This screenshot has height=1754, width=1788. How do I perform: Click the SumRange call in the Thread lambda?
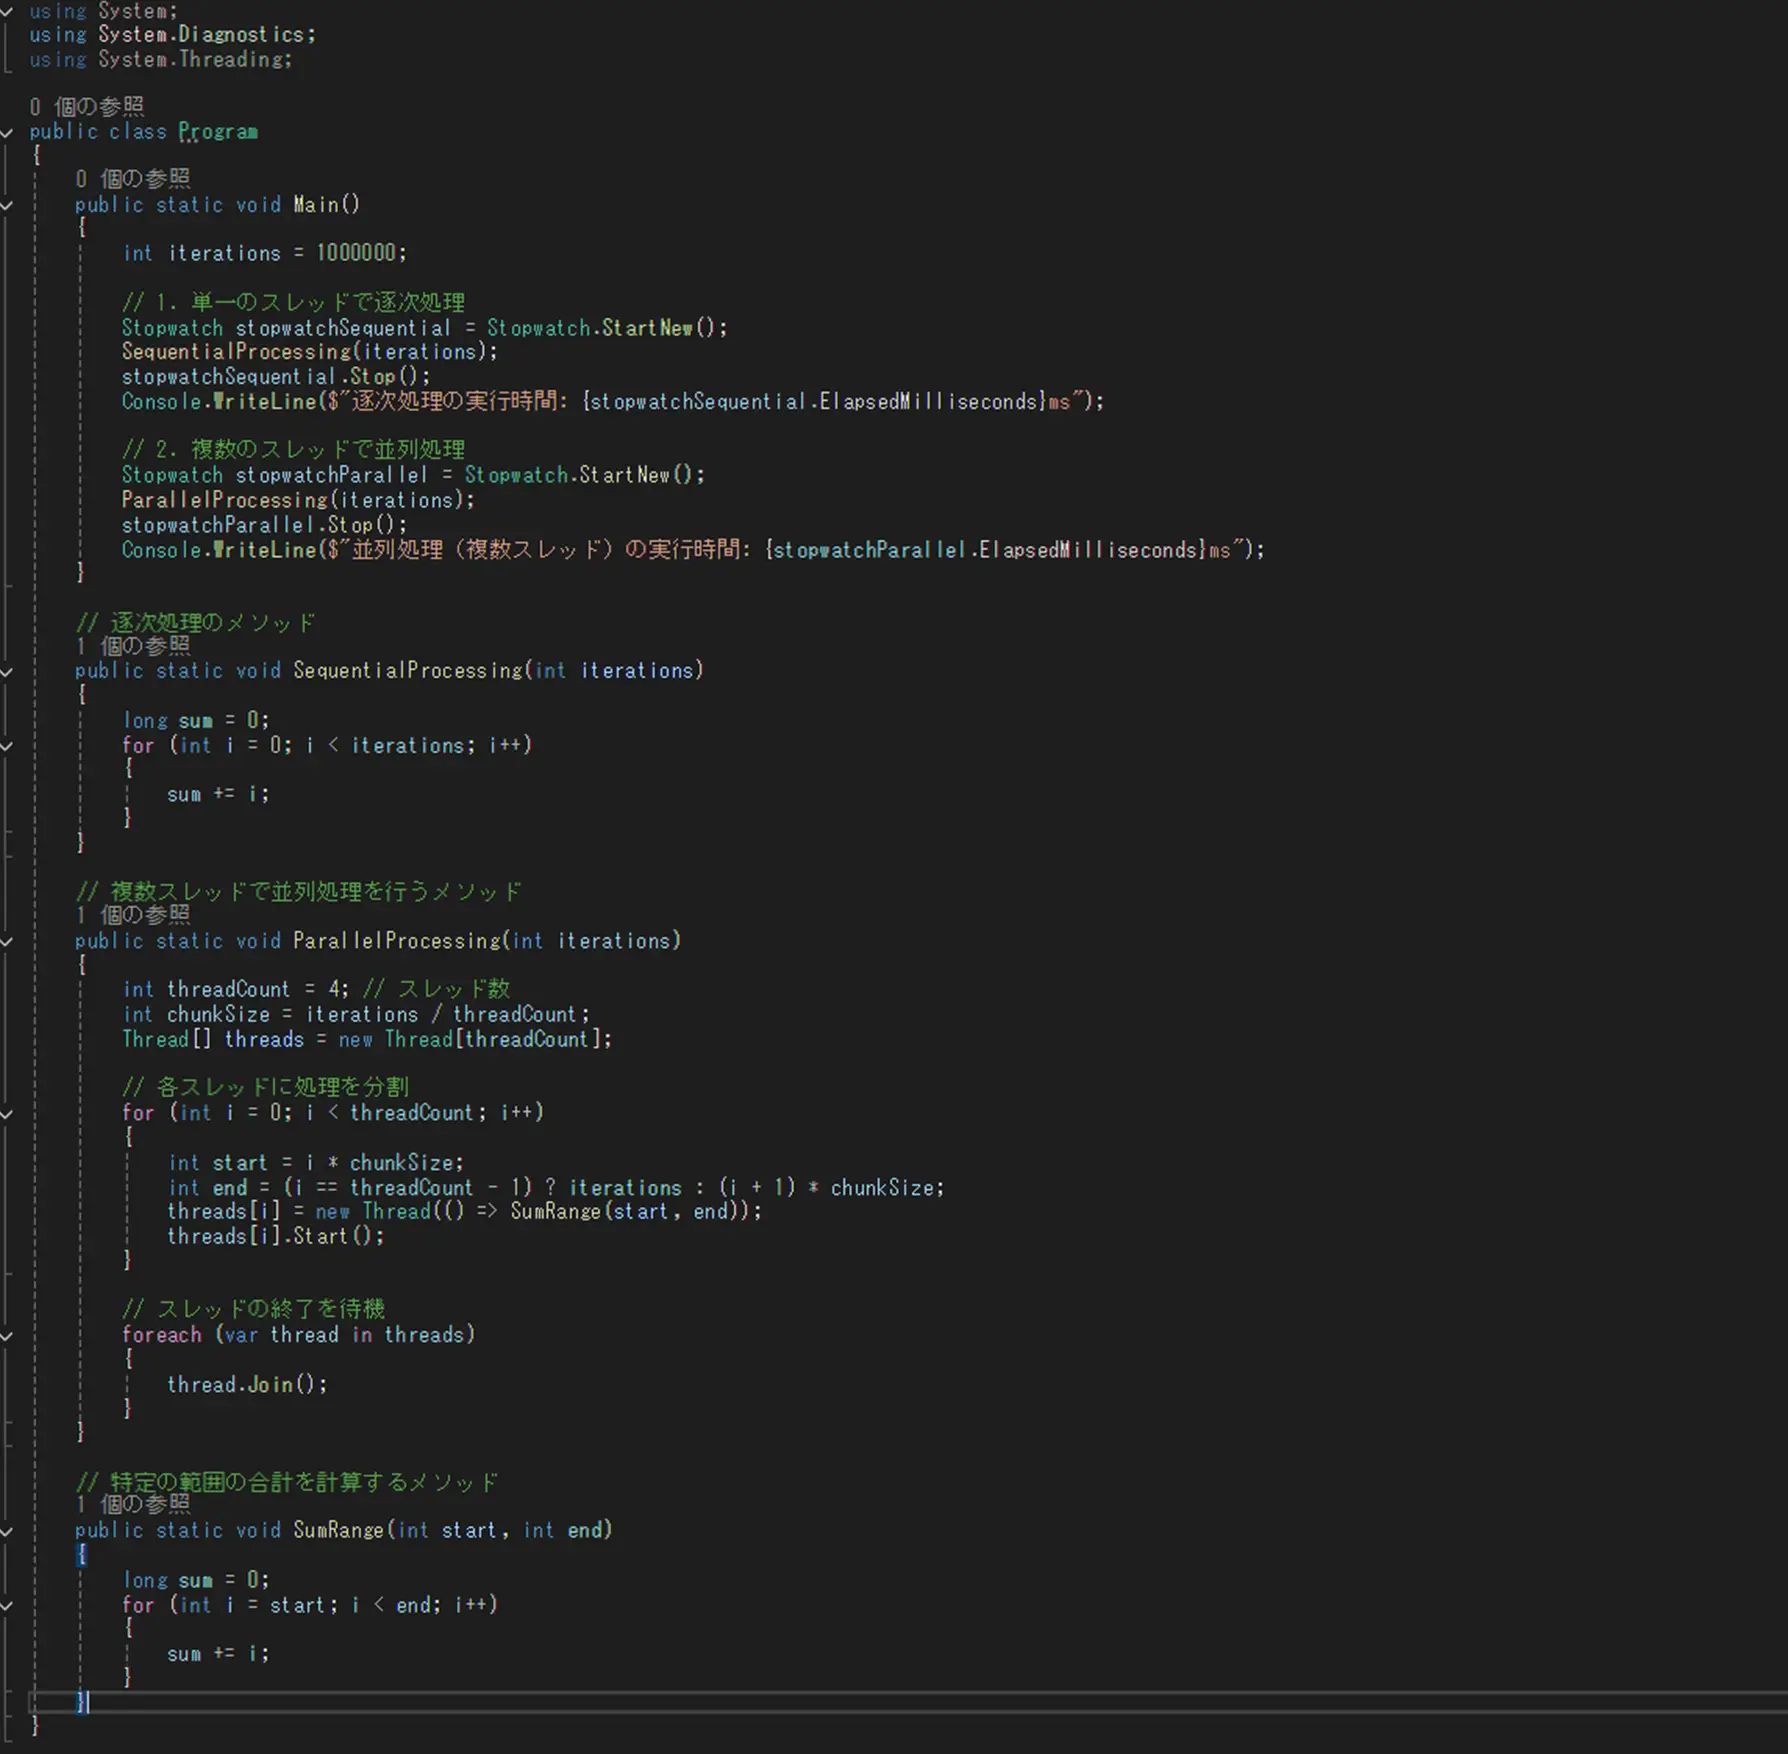(x=554, y=1211)
